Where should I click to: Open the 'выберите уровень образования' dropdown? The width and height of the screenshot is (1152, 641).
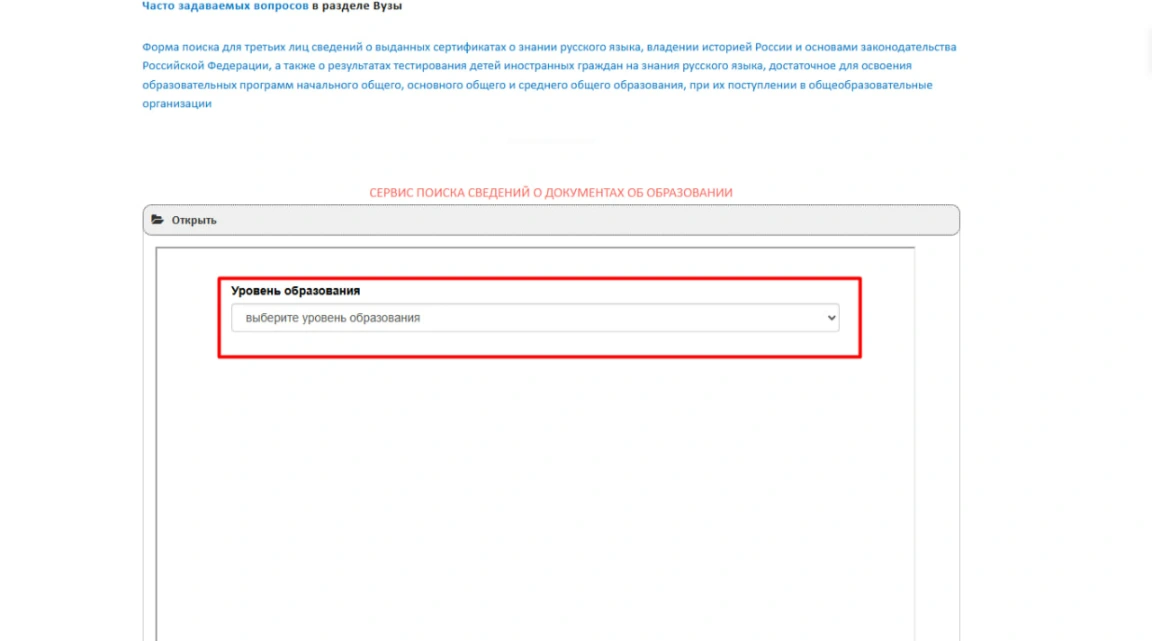535,318
